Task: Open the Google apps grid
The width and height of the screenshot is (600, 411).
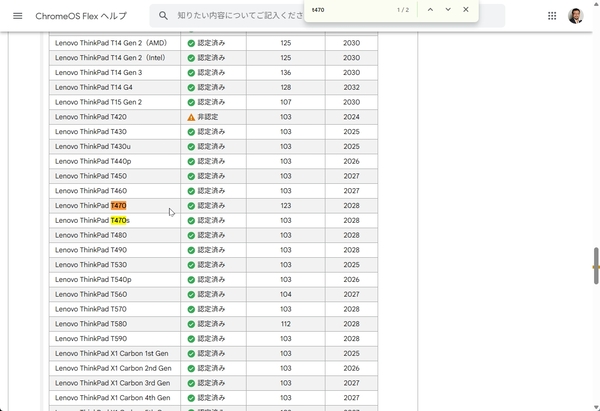Action: (552, 16)
